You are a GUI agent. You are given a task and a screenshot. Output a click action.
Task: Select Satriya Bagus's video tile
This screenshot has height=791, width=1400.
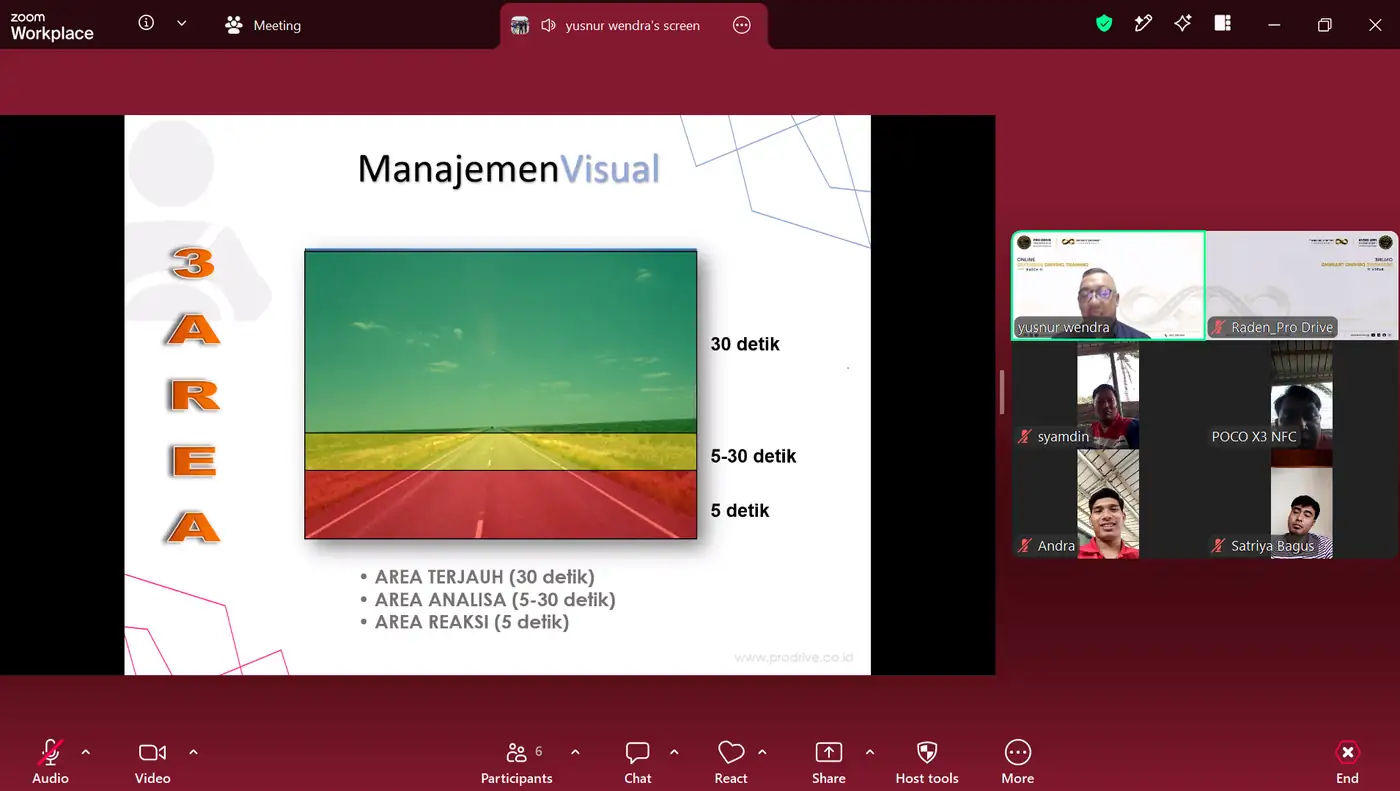click(x=1302, y=503)
